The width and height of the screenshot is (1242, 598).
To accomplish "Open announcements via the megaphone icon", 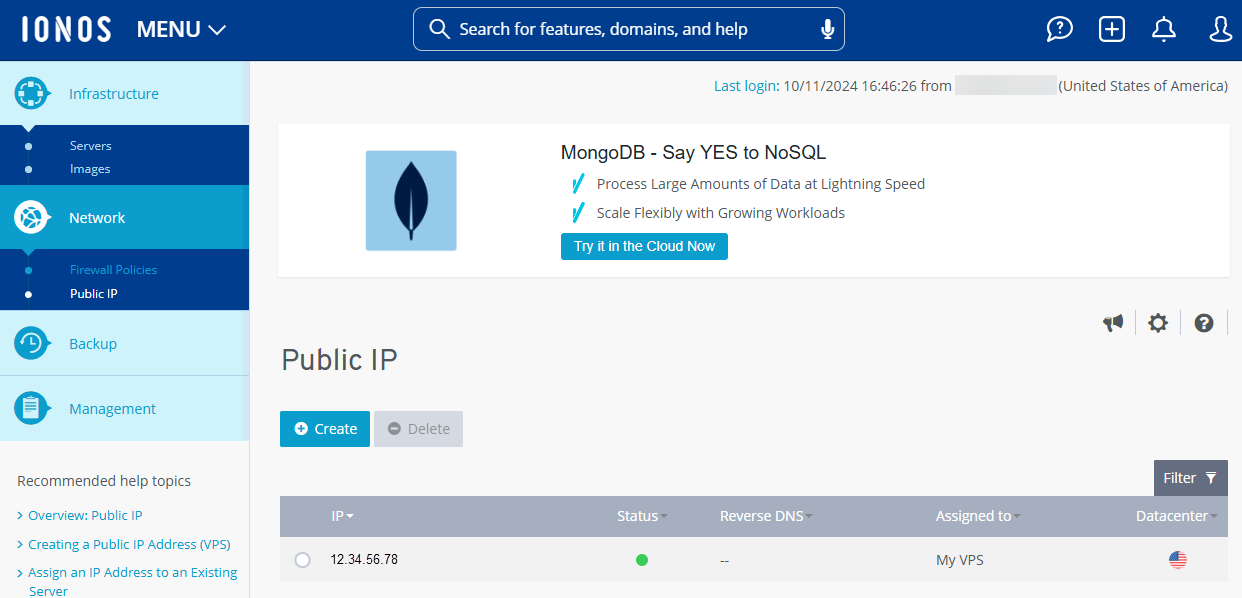I will (x=1113, y=323).
